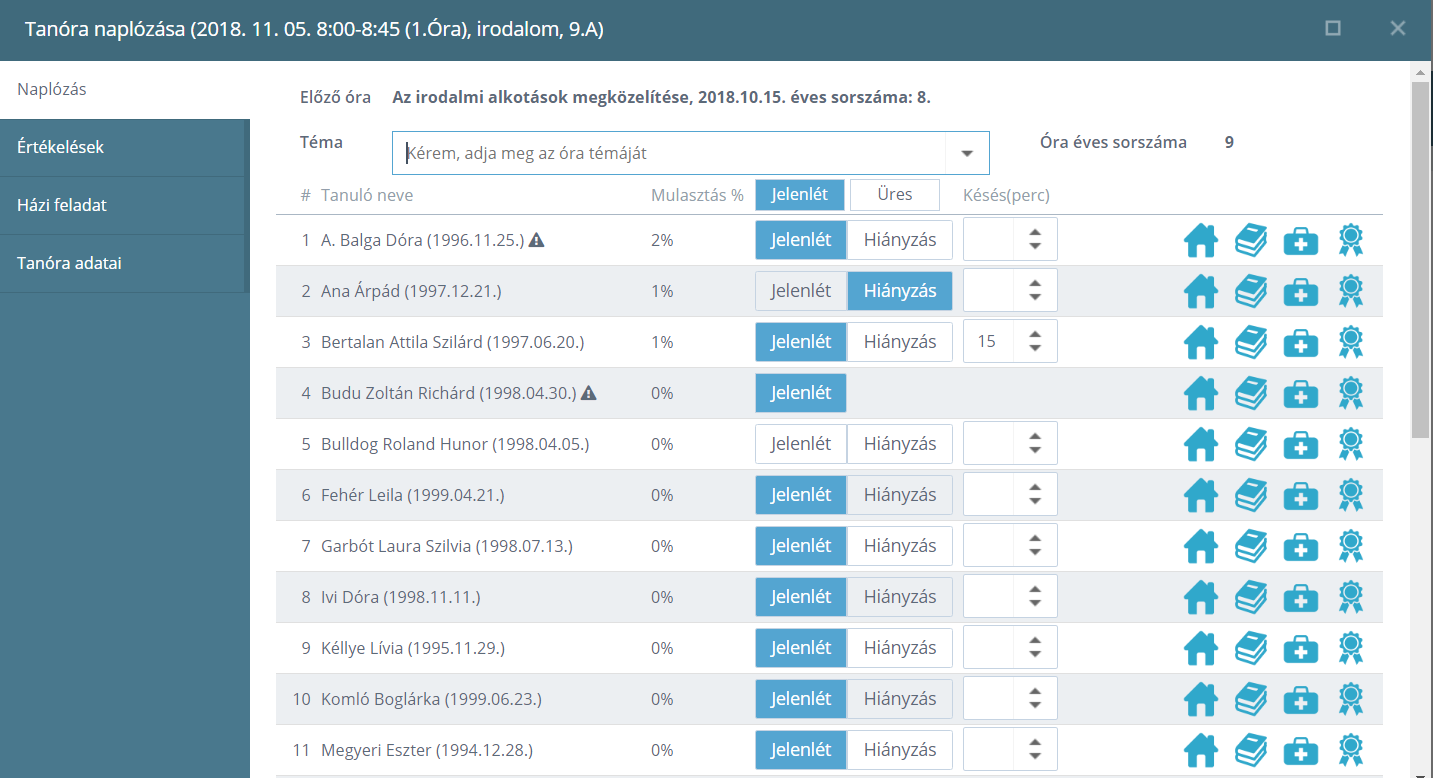
Task: Open the Házi feladat tab
Action: coord(122,206)
